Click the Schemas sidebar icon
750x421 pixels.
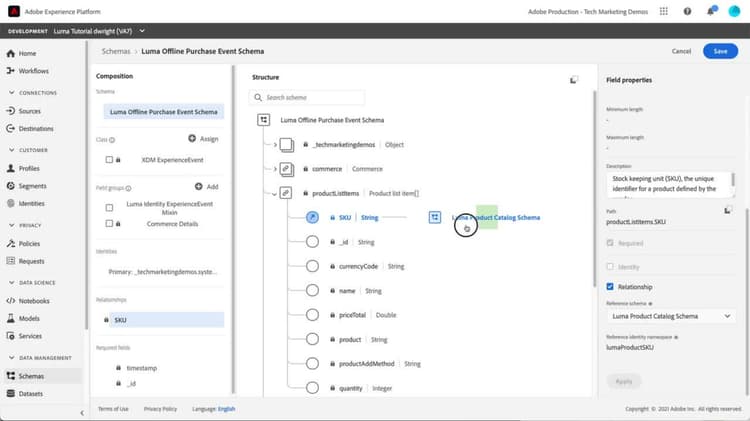(x=11, y=376)
